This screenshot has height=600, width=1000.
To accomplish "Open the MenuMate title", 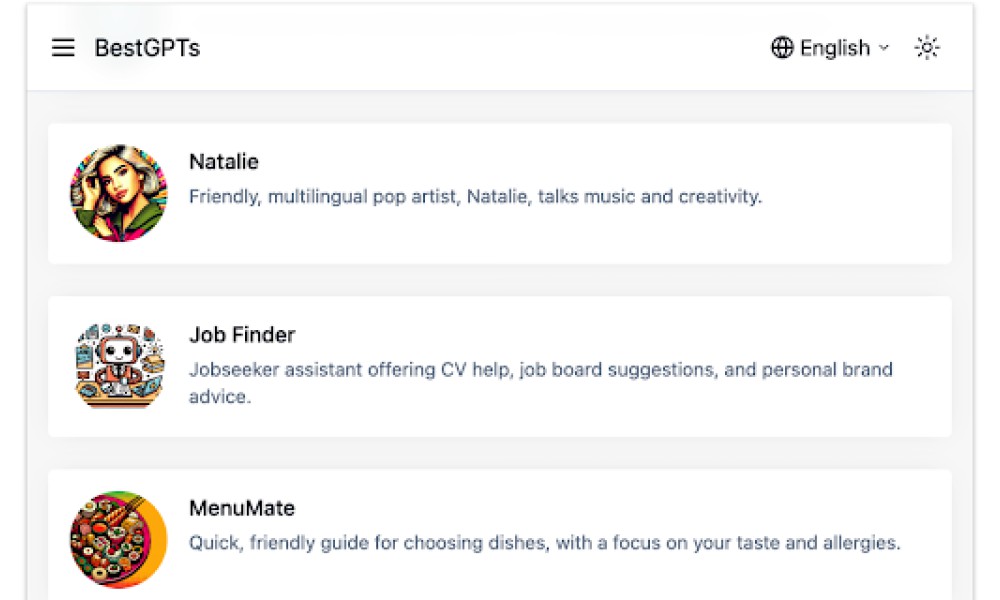I will [x=242, y=508].
